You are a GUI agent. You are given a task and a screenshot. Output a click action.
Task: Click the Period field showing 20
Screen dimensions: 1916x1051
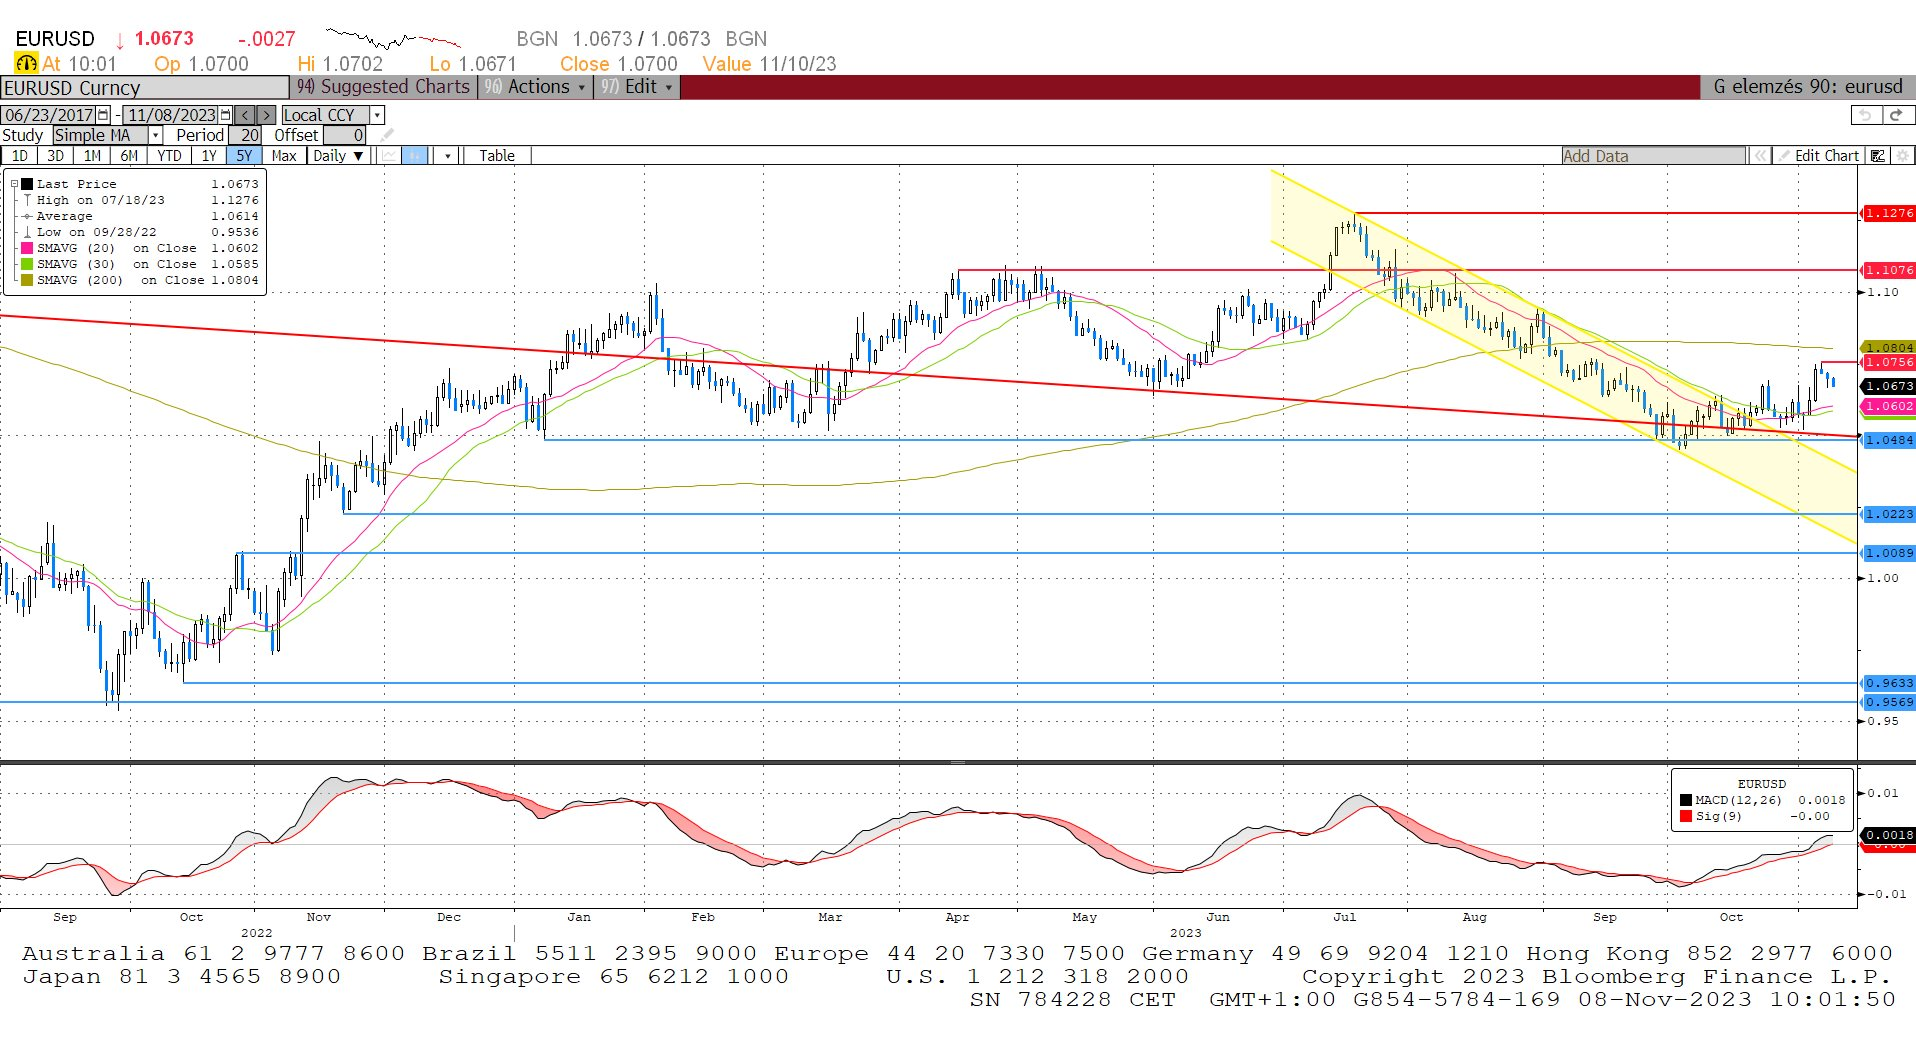(246, 135)
